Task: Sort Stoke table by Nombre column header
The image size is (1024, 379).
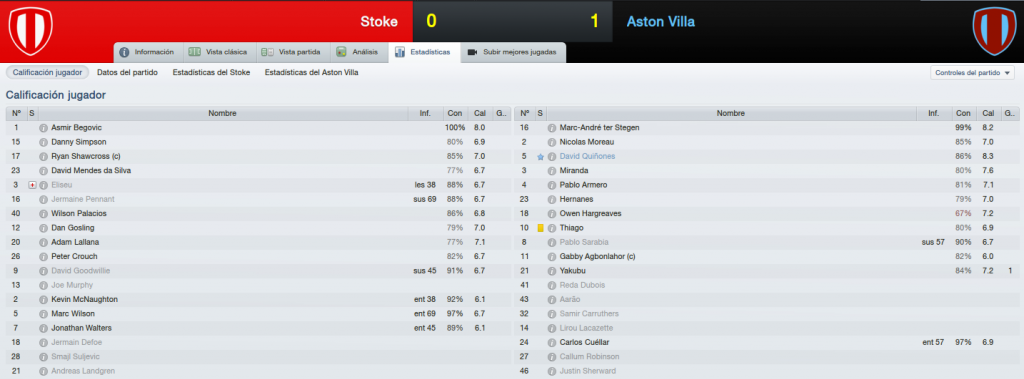Action: [x=222, y=113]
